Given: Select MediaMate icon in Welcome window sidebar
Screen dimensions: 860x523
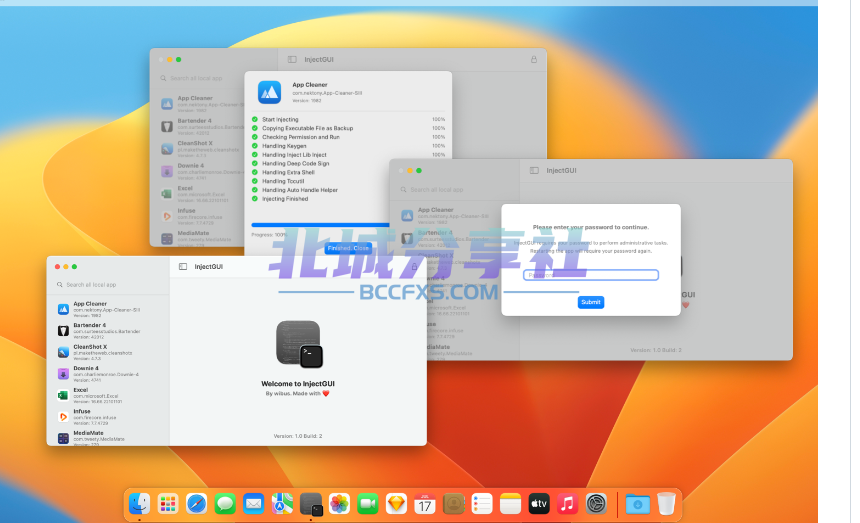Looking at the screenshot, I should tap(64, 438).
